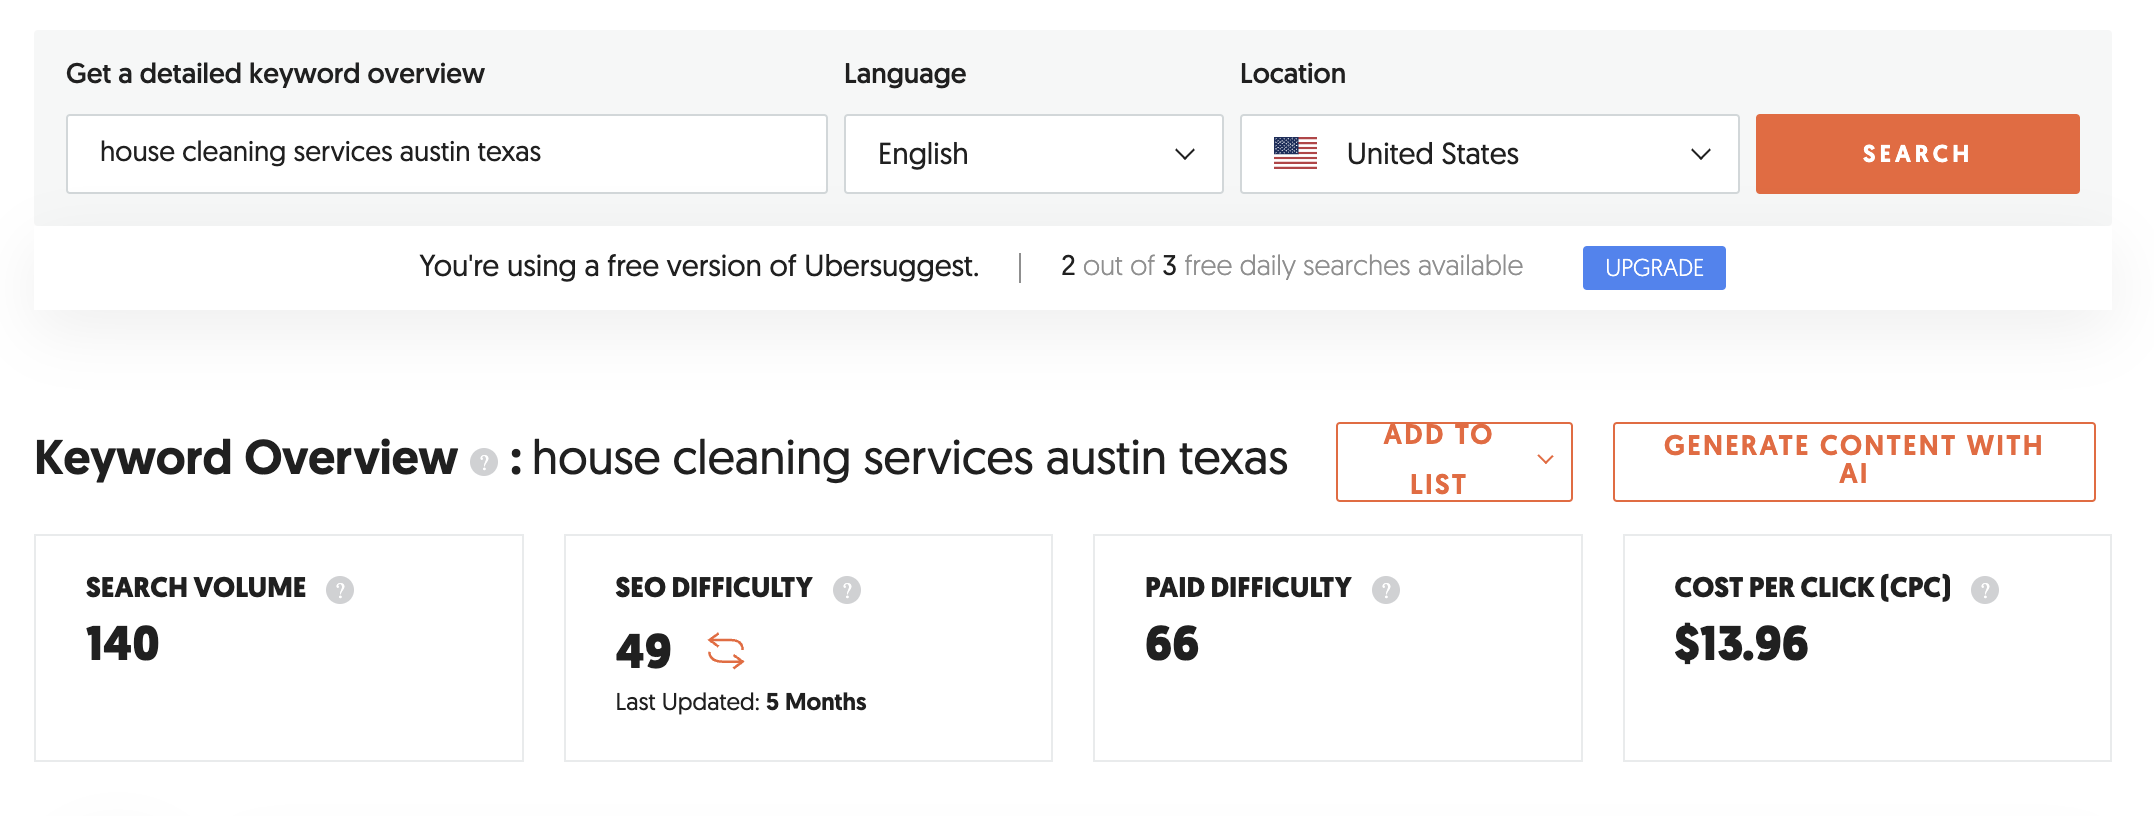Expand the Add to List dropdown arrow
This screenshot has width=2154, height=816.
point(1544,461)
